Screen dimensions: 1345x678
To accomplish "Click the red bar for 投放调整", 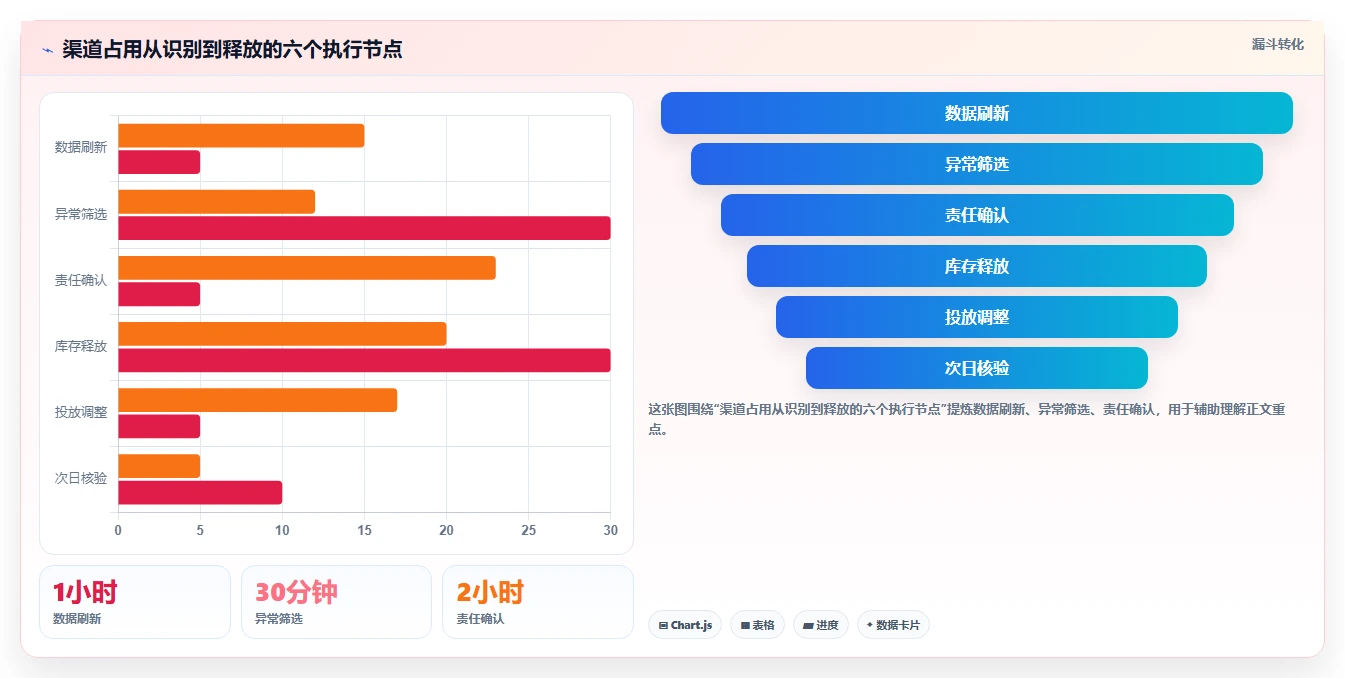I will click(x=159, y=426).
